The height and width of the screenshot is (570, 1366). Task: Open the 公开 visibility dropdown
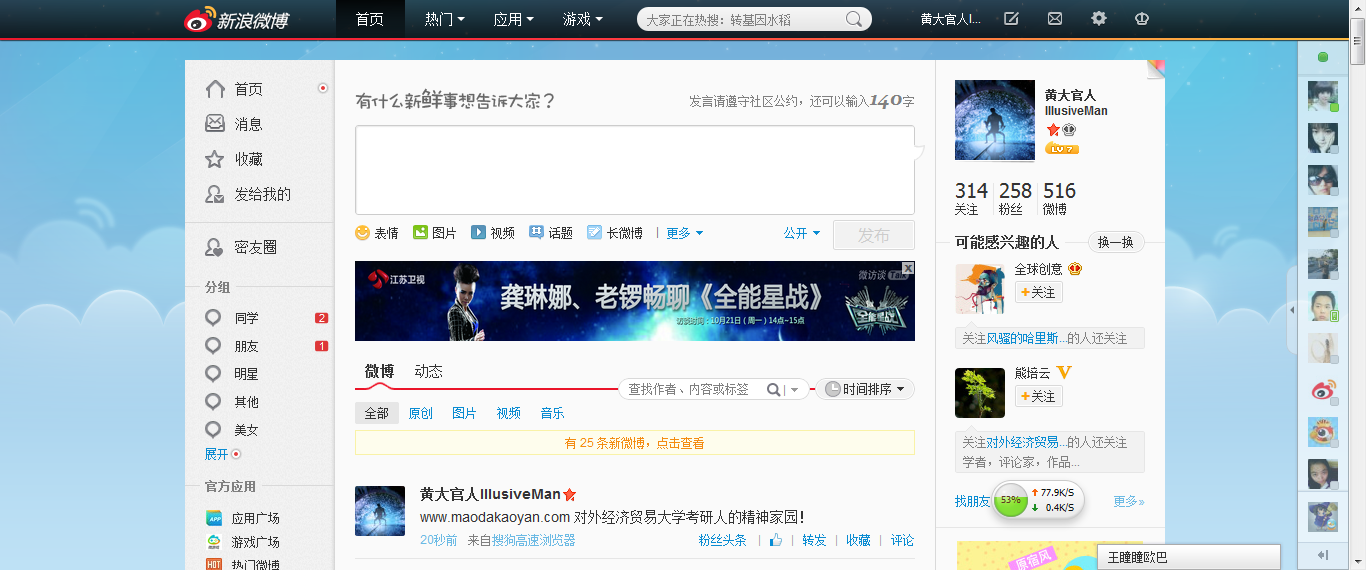click(x=802, y=233)
